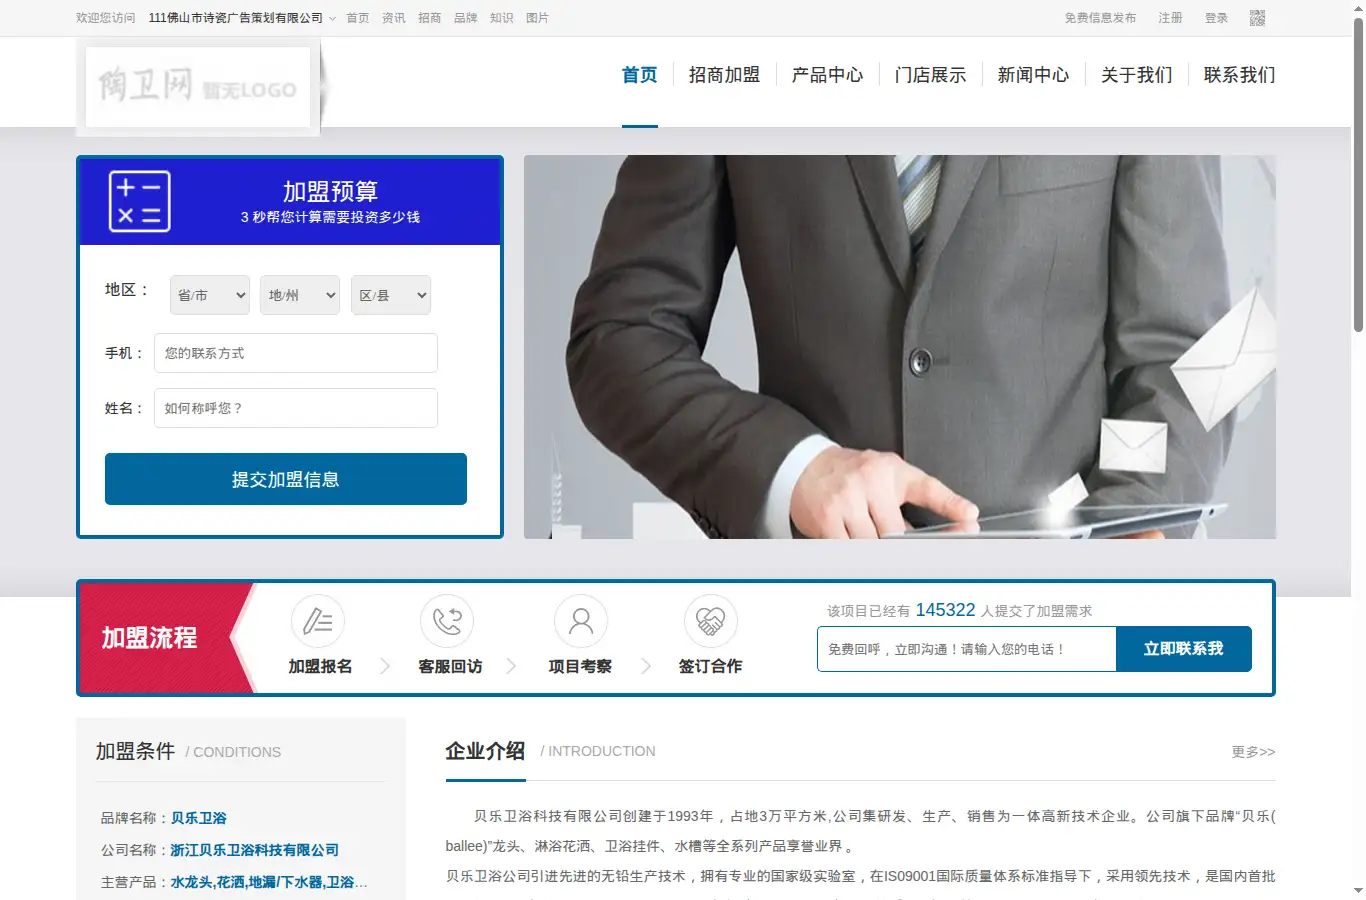The height and width of the screenshot is (900, 1366).
Task: Click top bar 首页 small link
Action: [358, 18]
